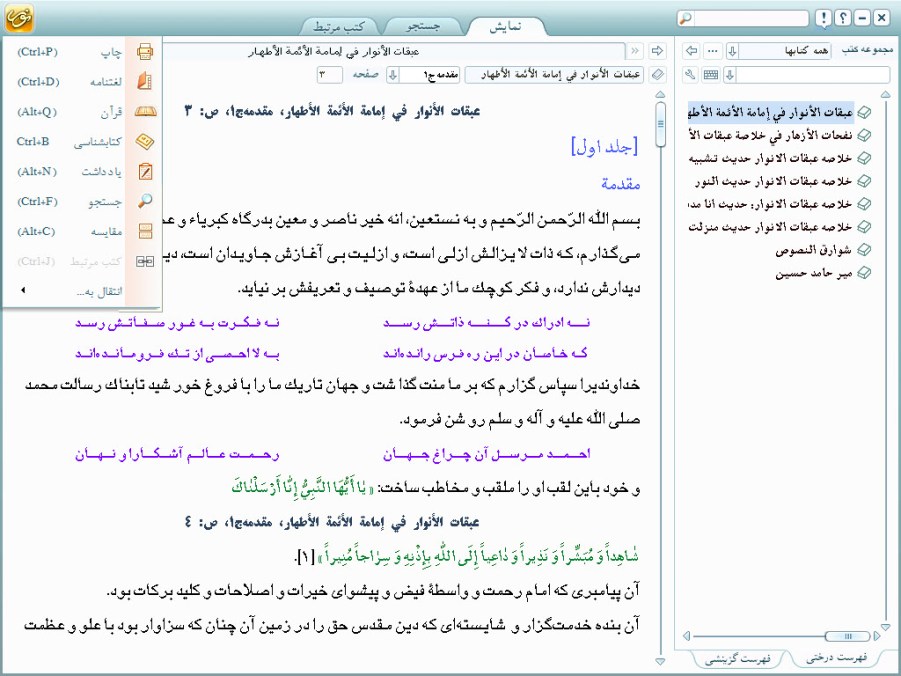This screenshot has width=901, height=676.
Task: Switch to the نمایش tab
Action: (x=505, y=26)
